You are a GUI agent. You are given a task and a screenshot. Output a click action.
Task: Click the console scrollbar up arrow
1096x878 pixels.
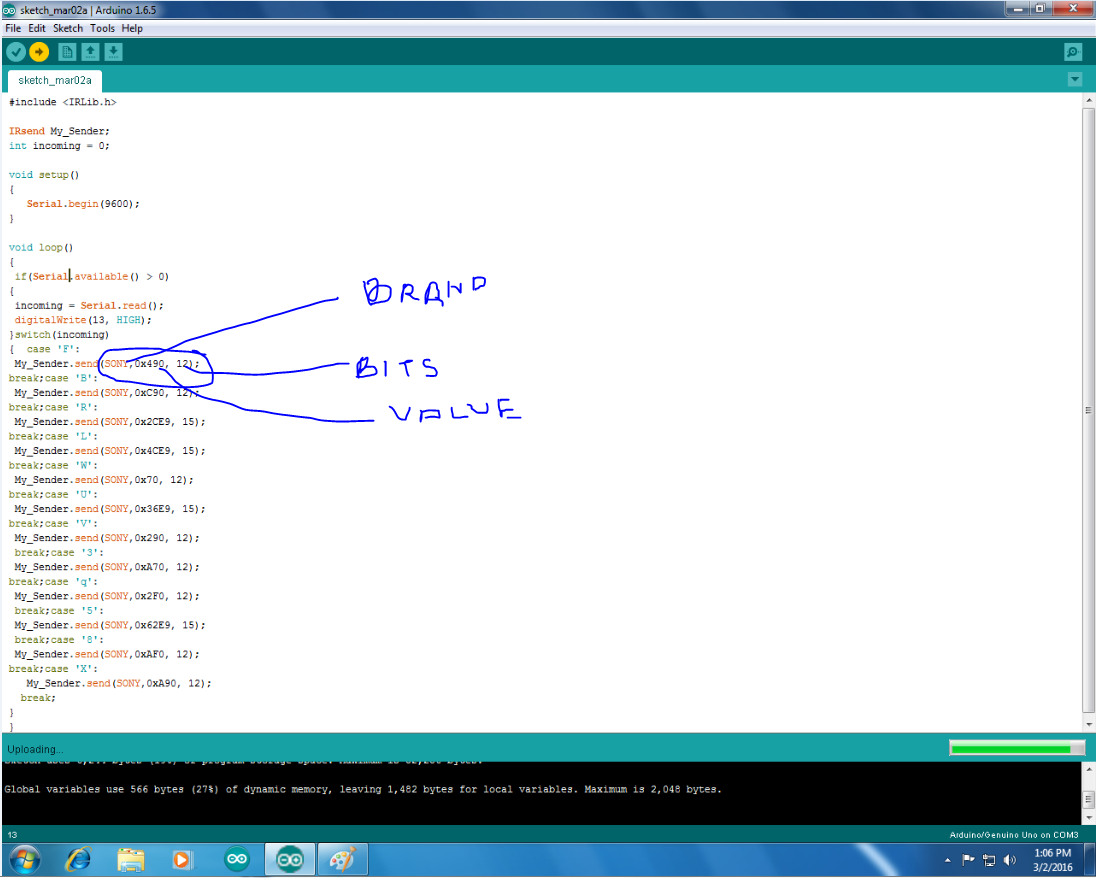(x=1089, y=769)
